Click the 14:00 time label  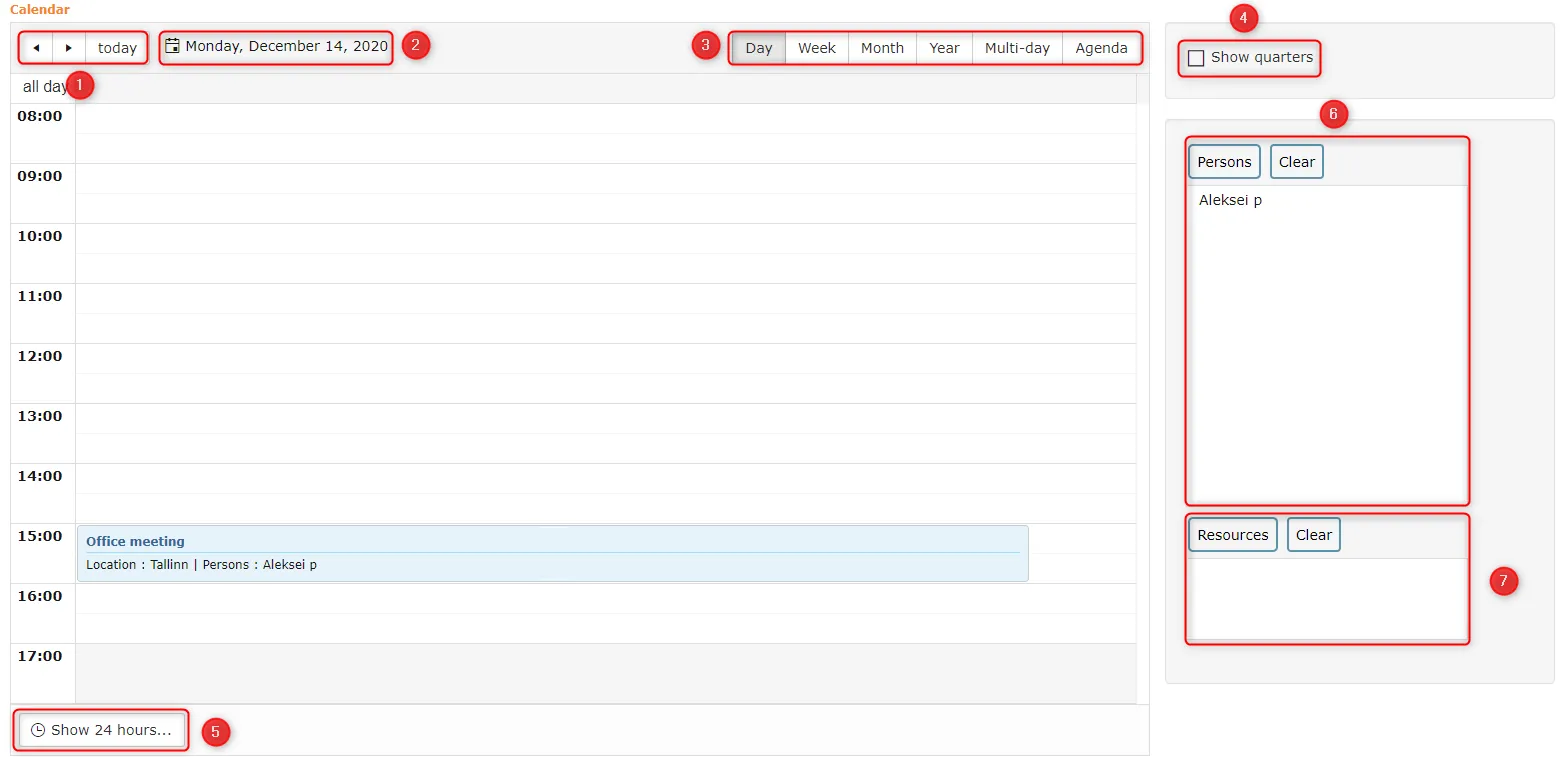pos(40,476)
